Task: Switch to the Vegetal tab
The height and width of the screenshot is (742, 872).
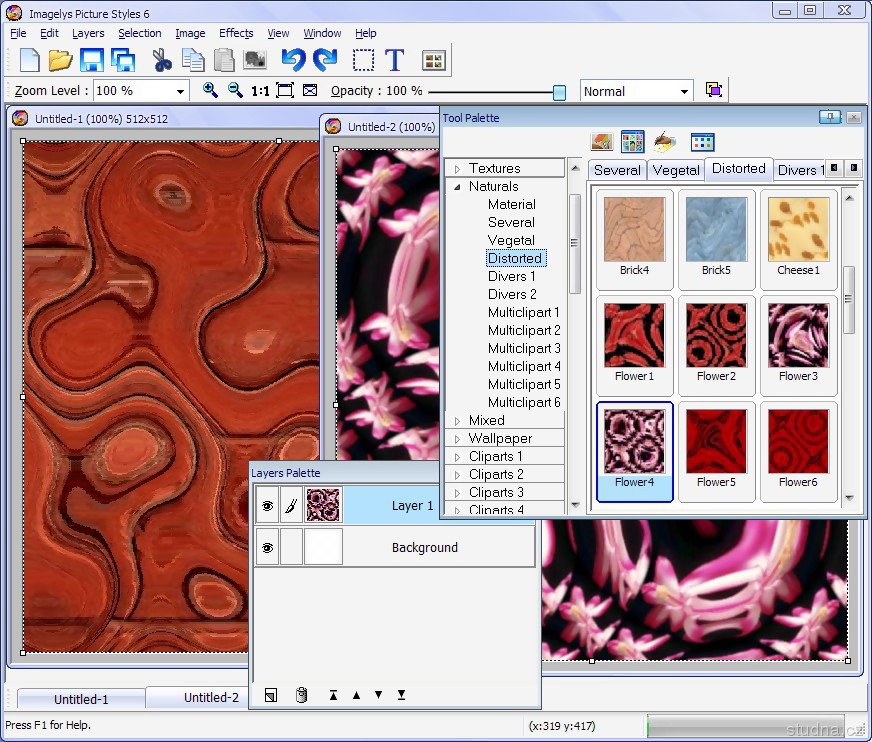Action: point(676,170)
